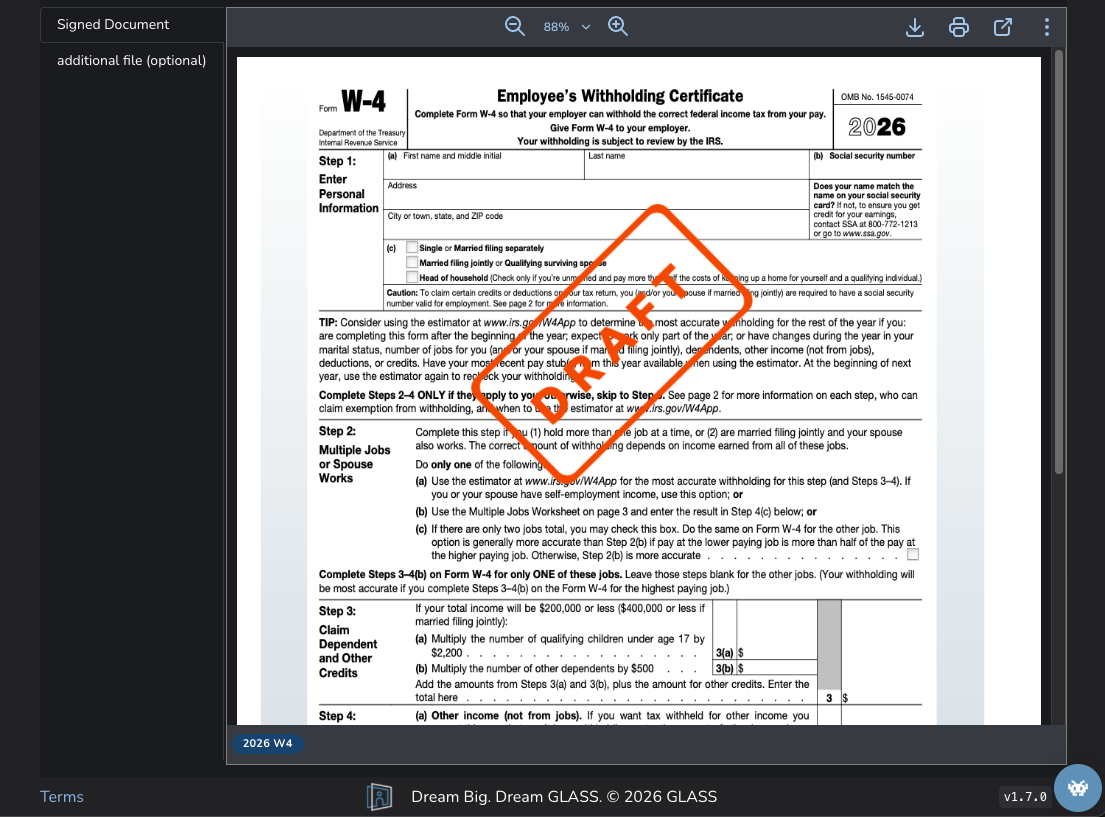Click the 2026 W4 label chip

click(x=267, y=743)
